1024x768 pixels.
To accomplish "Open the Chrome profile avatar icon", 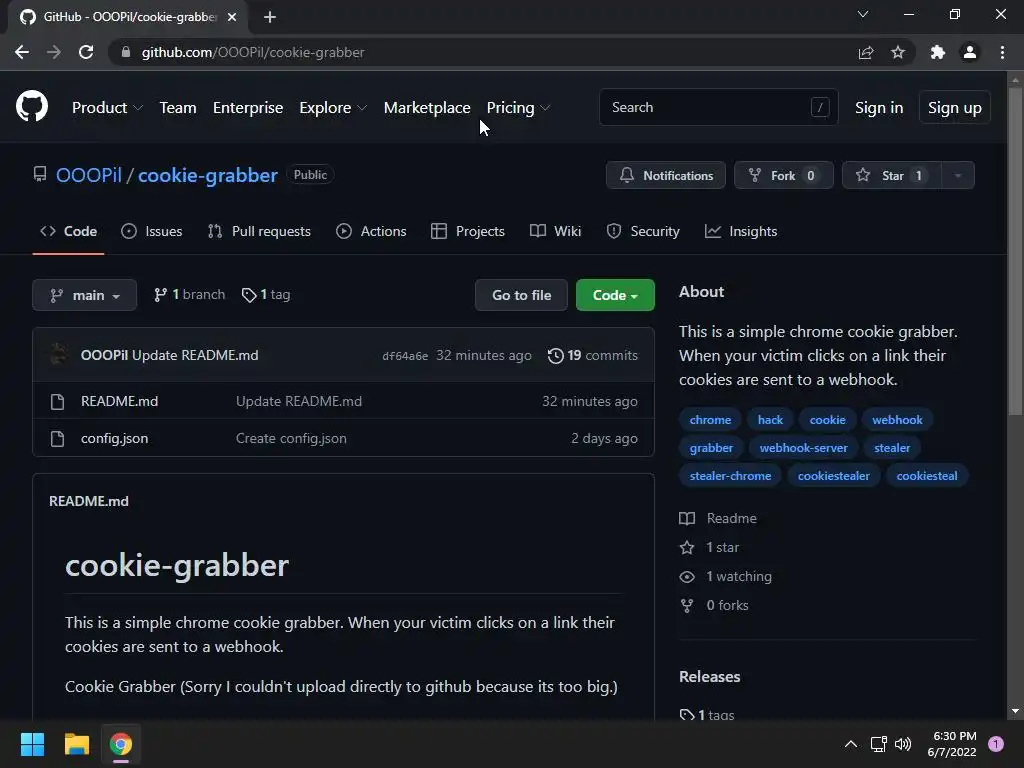I will tap(970, 52).
